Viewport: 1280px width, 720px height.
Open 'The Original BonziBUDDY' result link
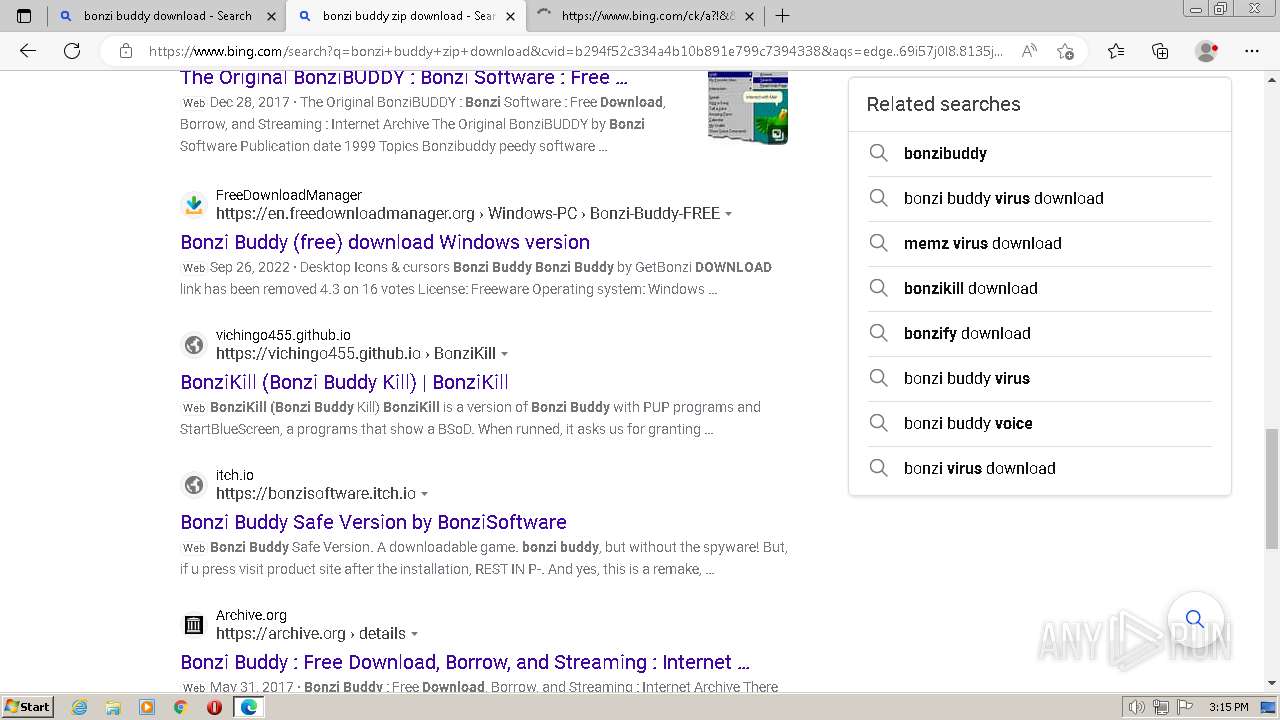tap(404, 78)
